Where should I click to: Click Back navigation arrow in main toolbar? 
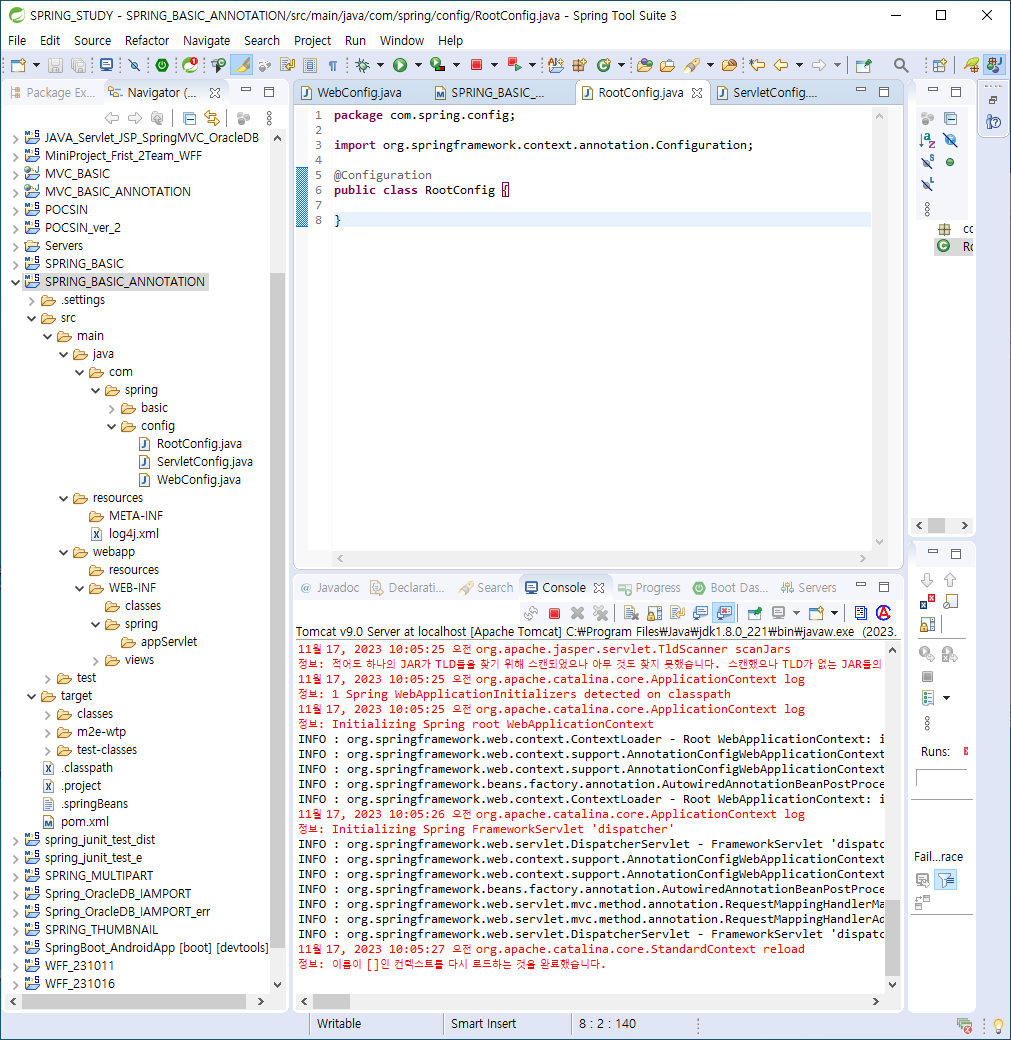point(781,65)
